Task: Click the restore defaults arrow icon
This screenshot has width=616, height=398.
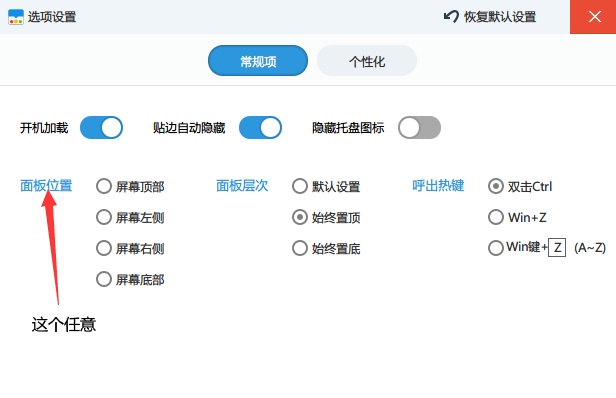Action: [x=451, y=17]
